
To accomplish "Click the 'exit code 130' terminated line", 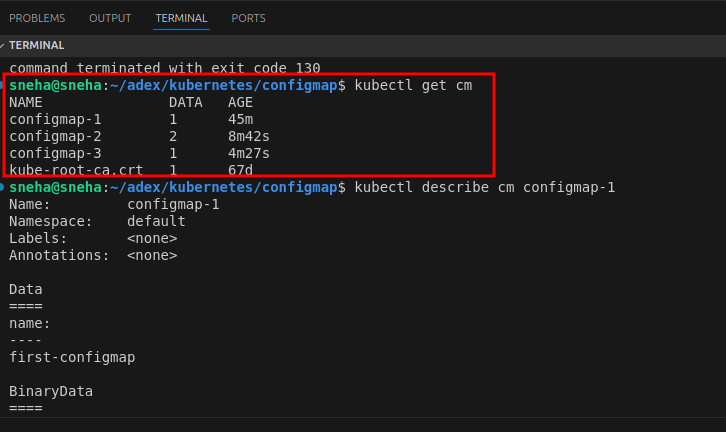I will 165,68.
